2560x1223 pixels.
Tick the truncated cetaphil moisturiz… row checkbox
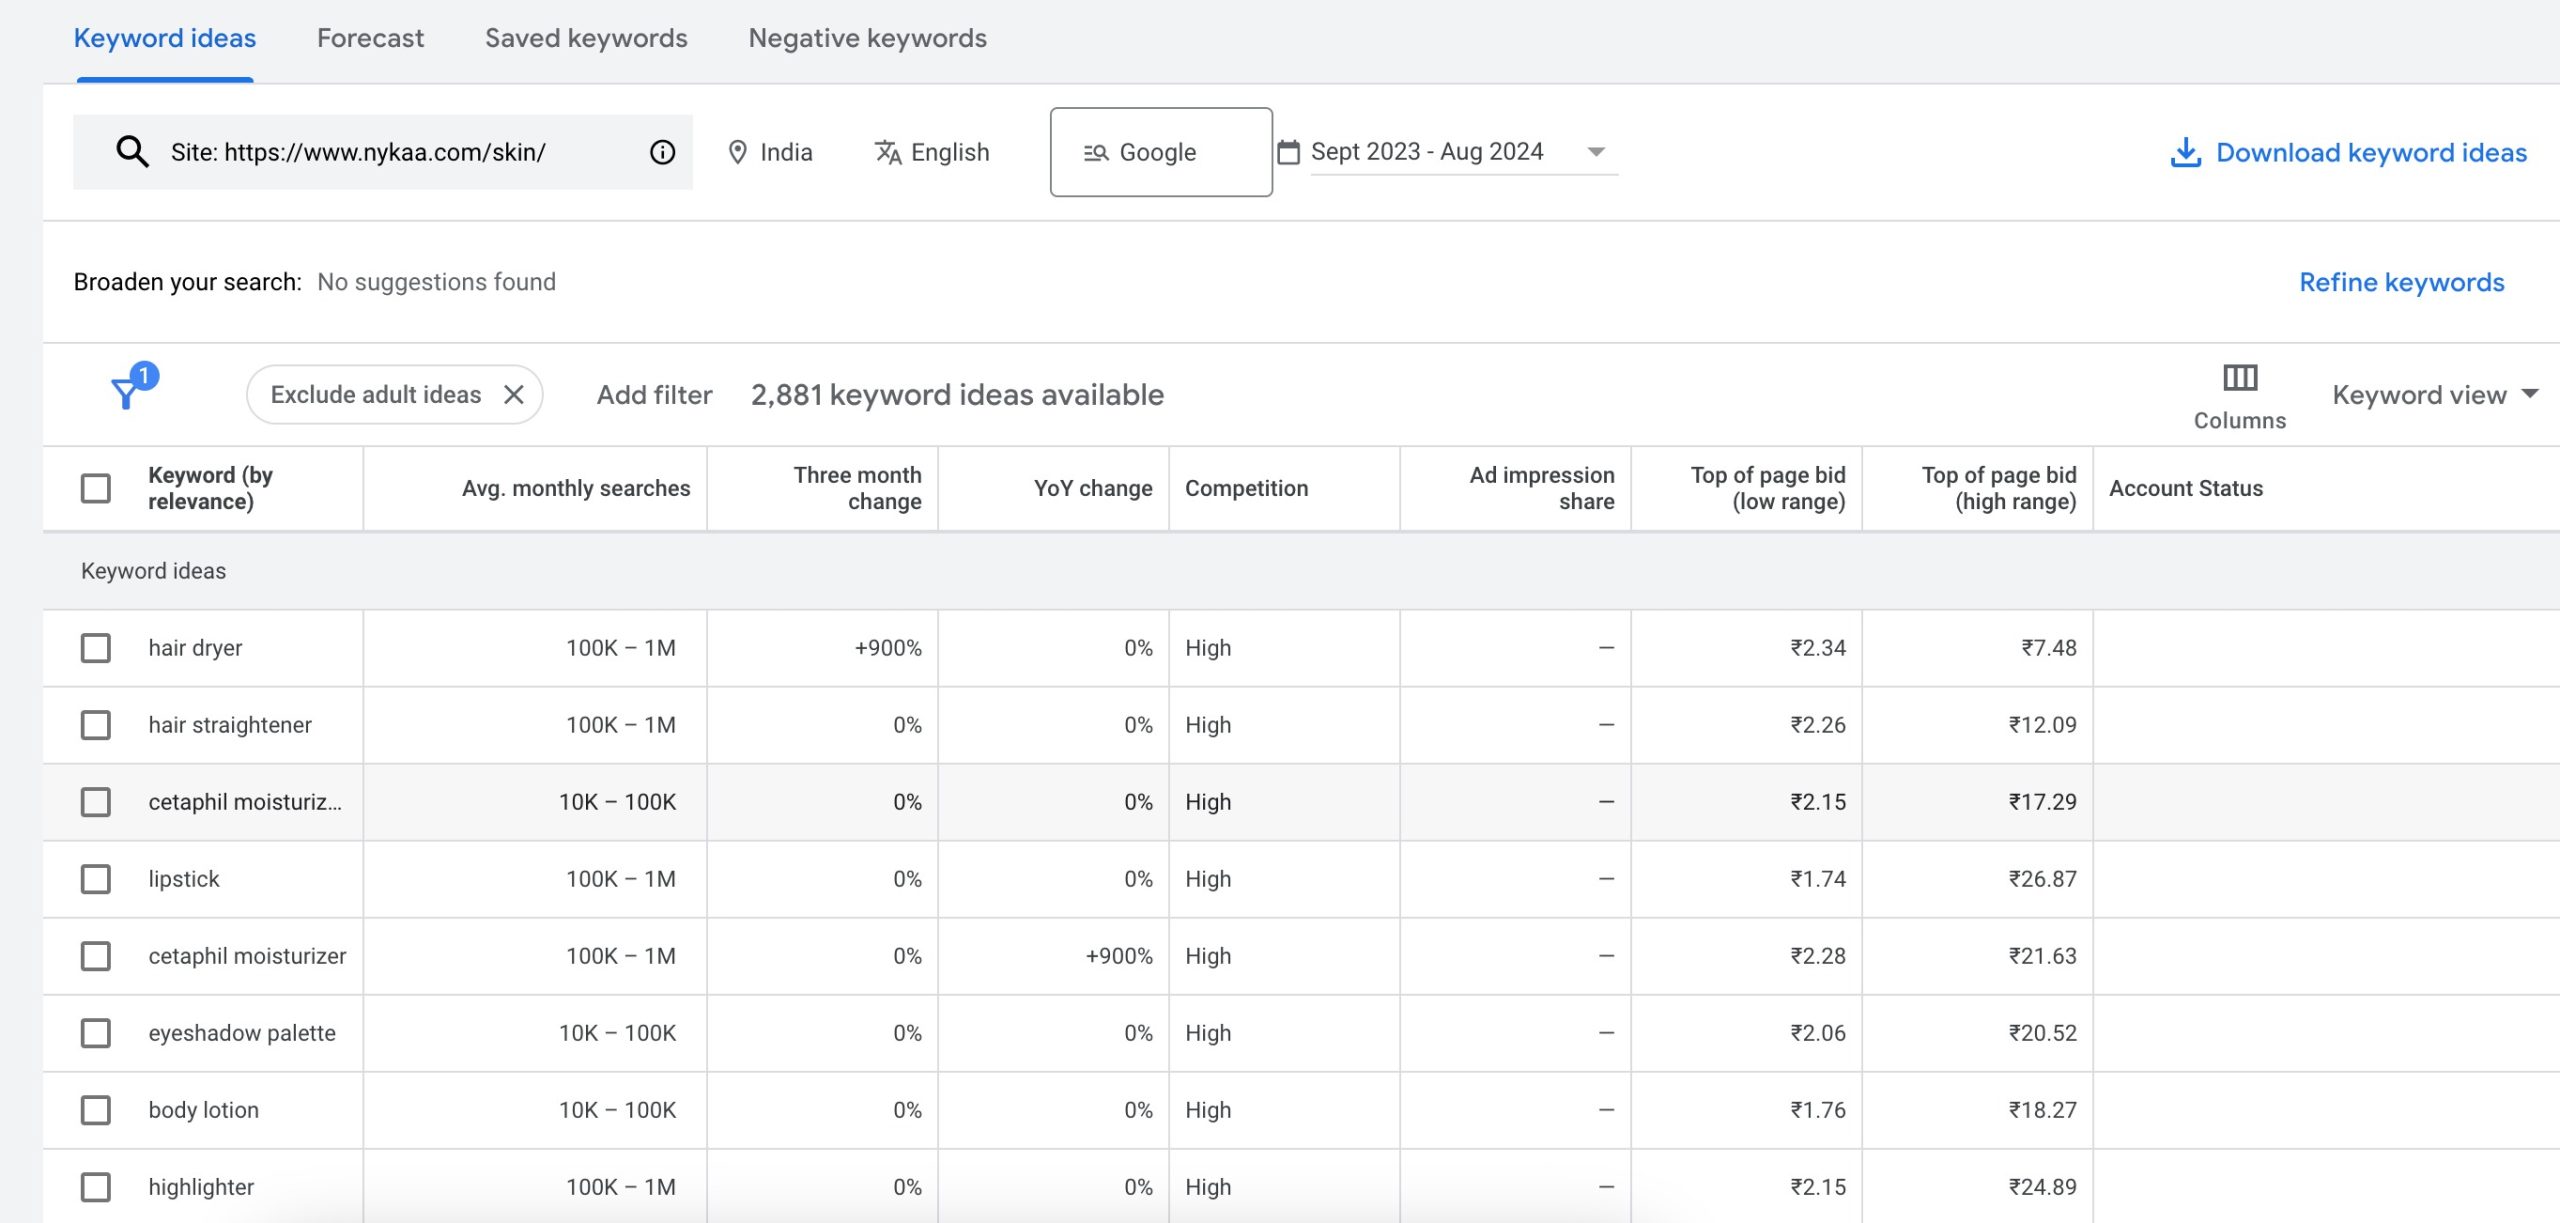click(96, 802)
